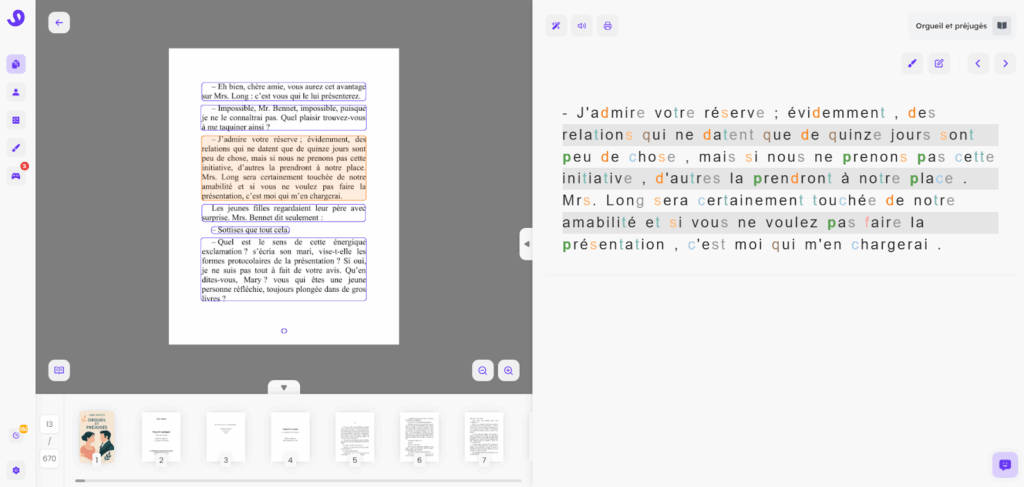Screen dimensions: 1024x487
Task: Open the games controller icon in sidebar
Action: (x=16, y=176)
